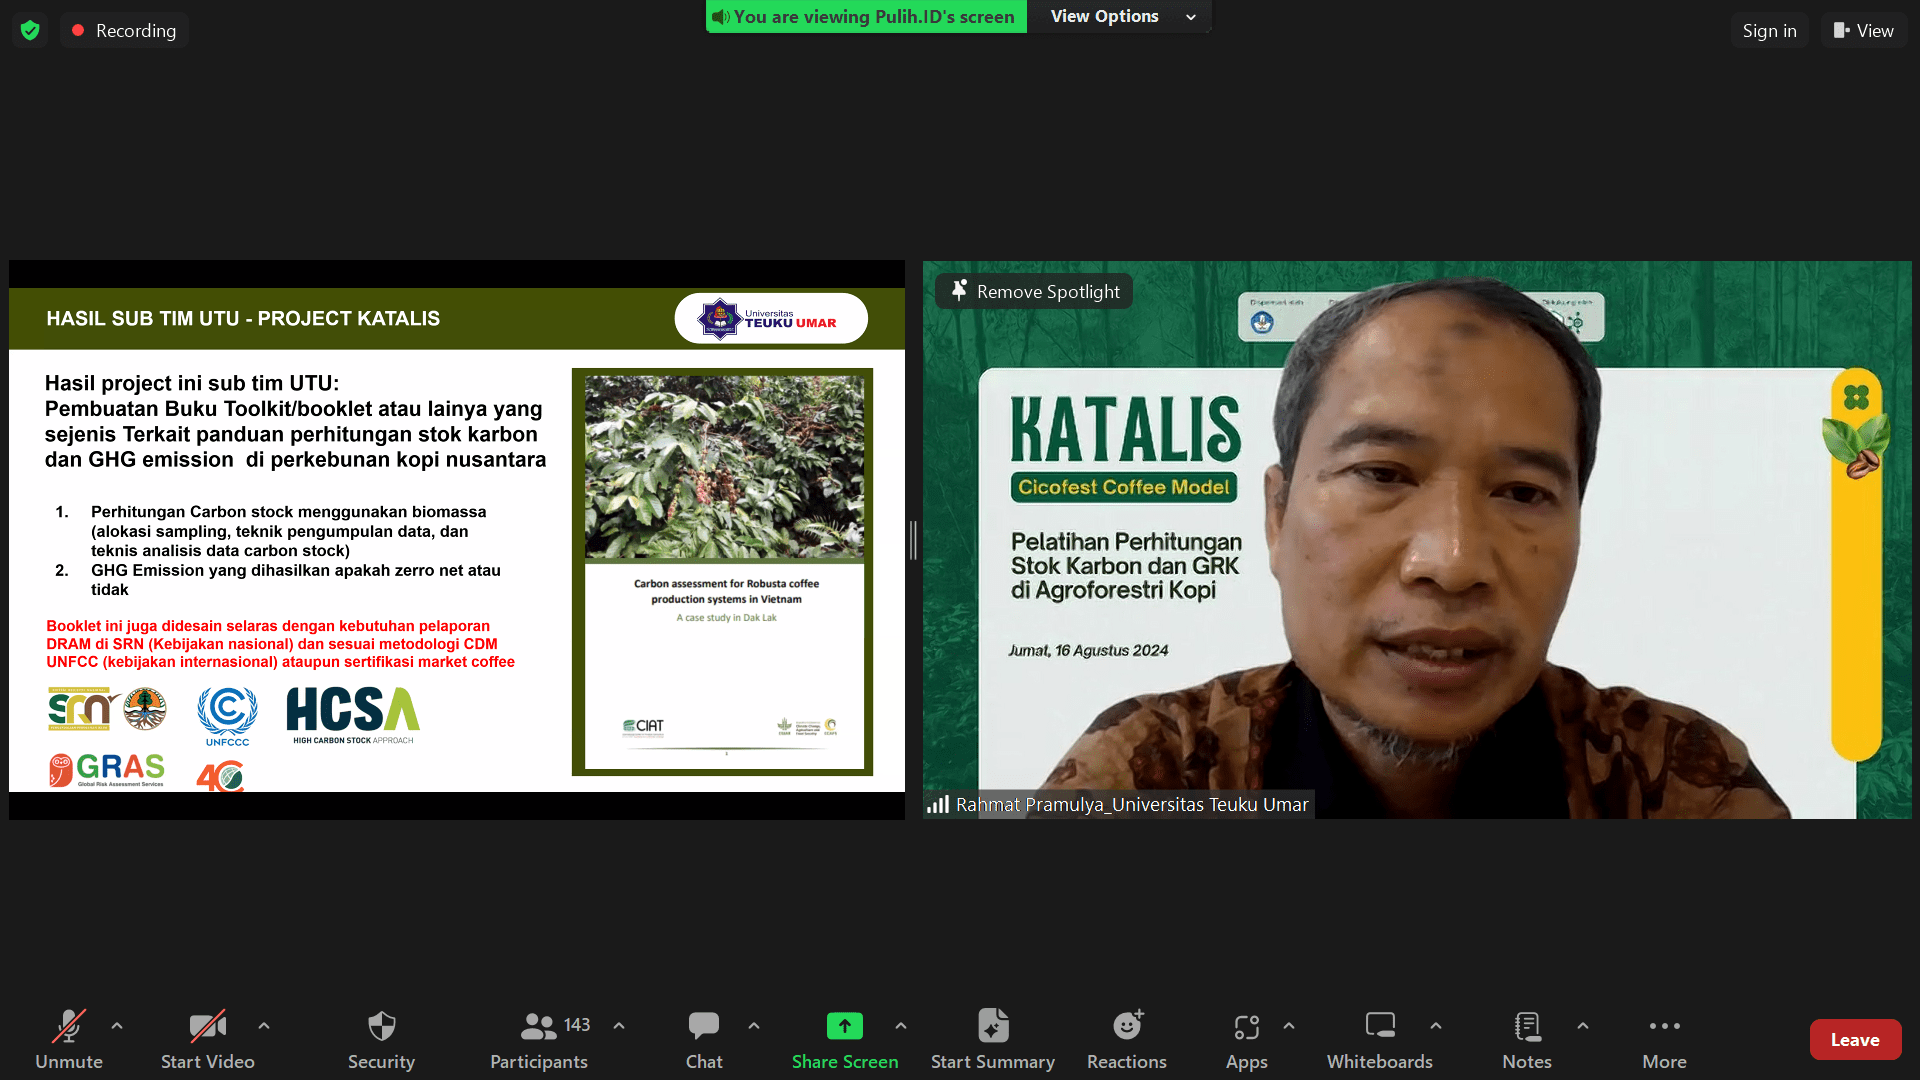This screenshot has width=1920, height=1080.
Task: Open Whiteboards
Action: (x=1380, y=1040)
